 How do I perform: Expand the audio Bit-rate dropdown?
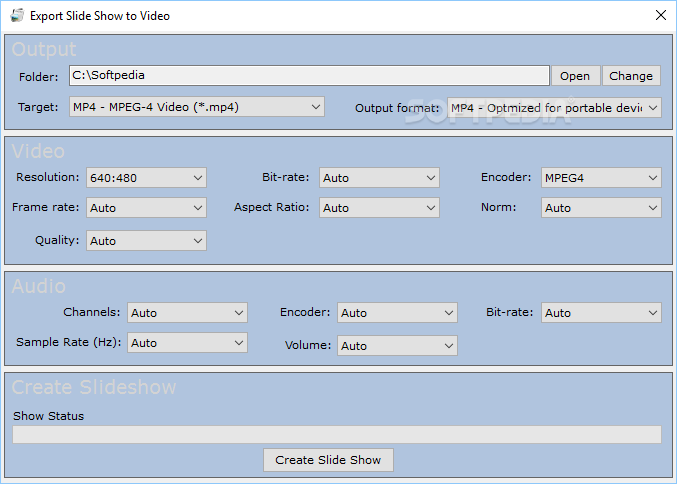pyautogui.click(x=601, y=313)
